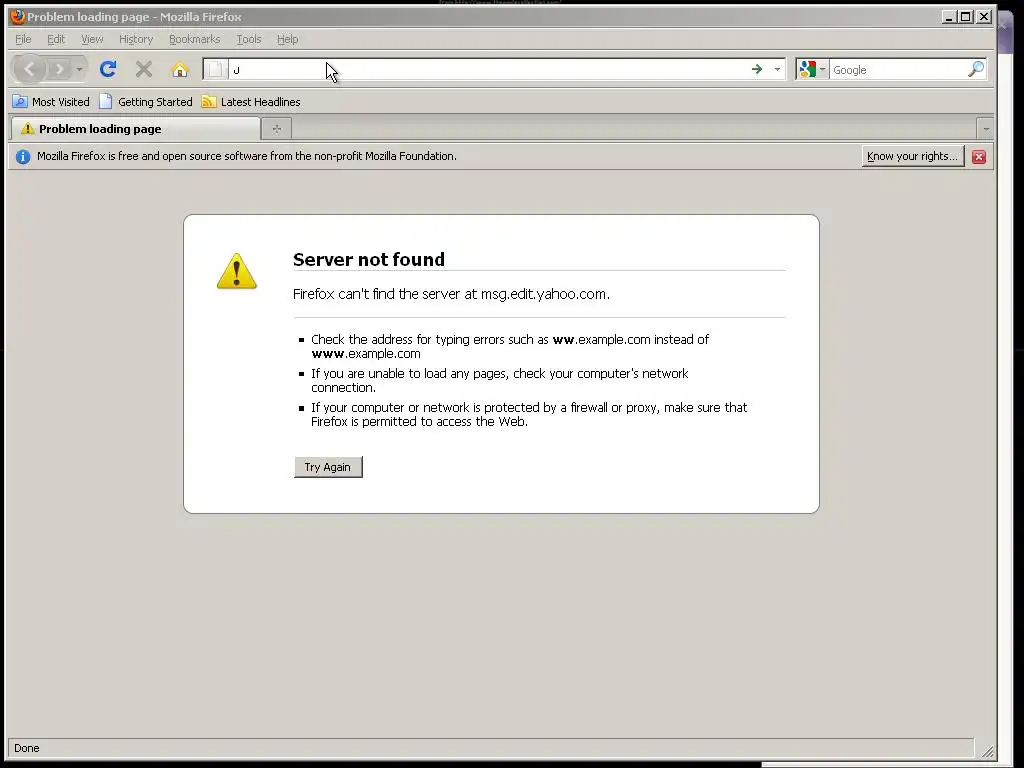This screenshot has width=1024, height=768.
Task: Click the Stop loading X icon
Action: point(144,69)
